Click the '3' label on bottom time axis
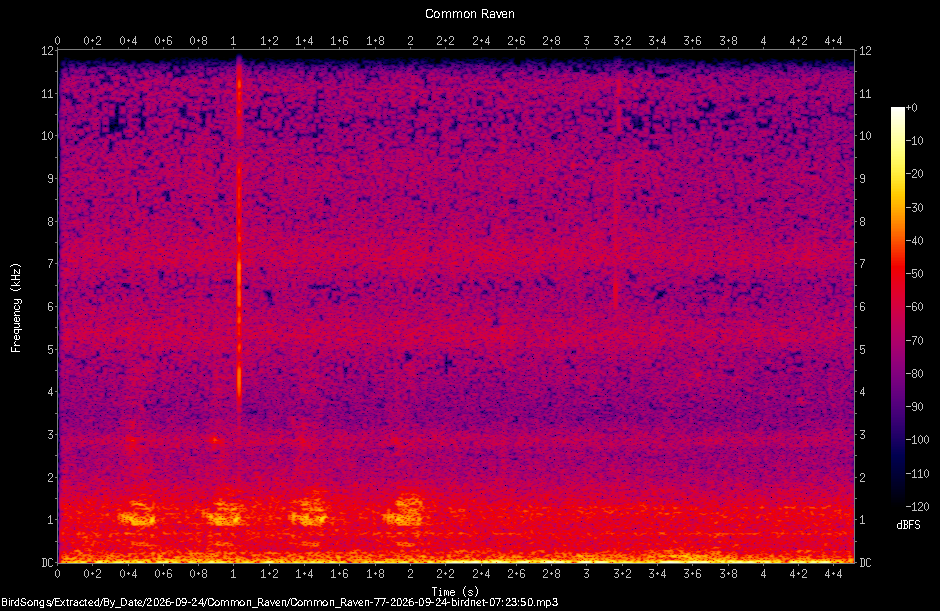The image size is (940, 611). 586,574
